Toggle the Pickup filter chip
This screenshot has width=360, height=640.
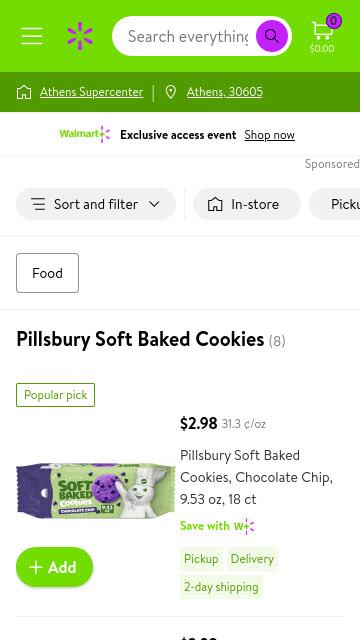point(335,204)
